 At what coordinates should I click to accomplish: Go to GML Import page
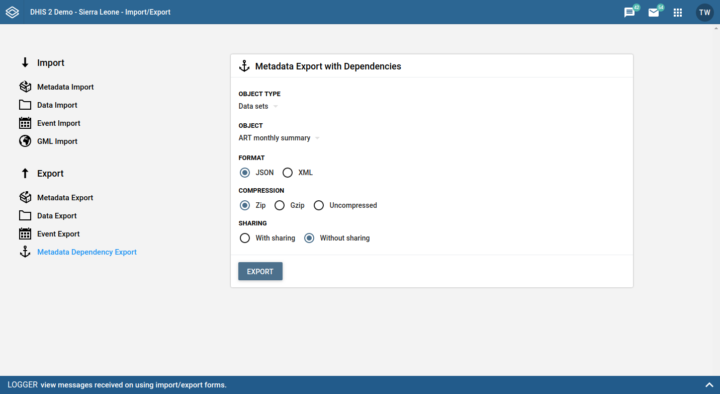click(57, 141)
